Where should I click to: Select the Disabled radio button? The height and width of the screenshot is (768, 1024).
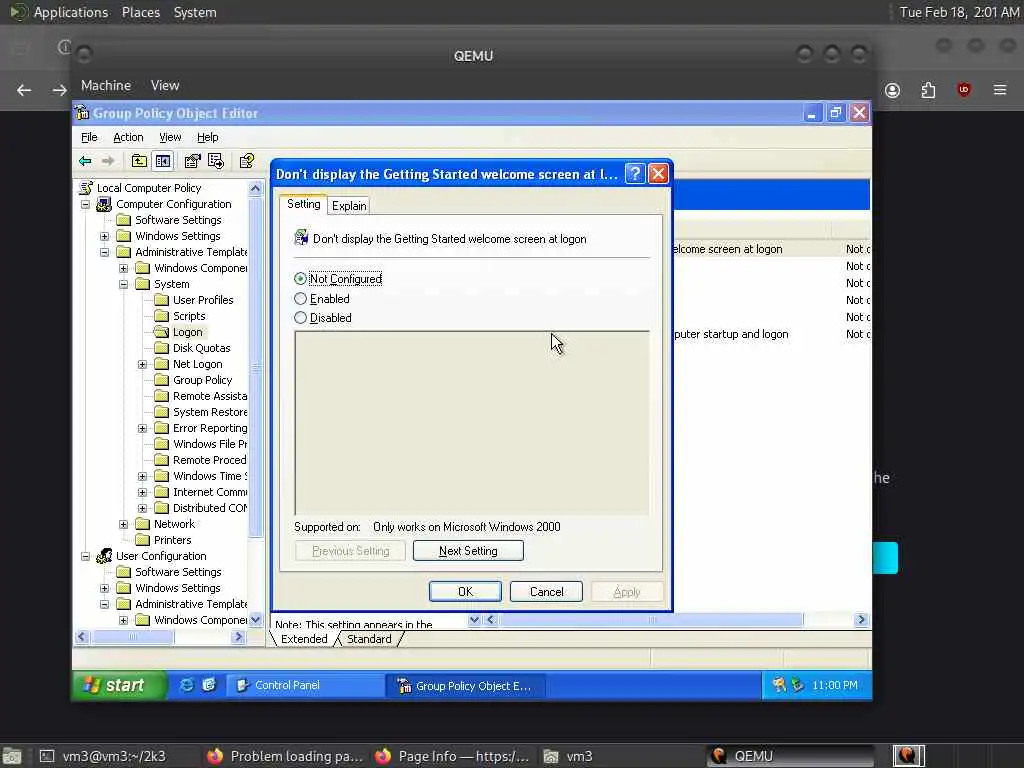pos(300,318)
